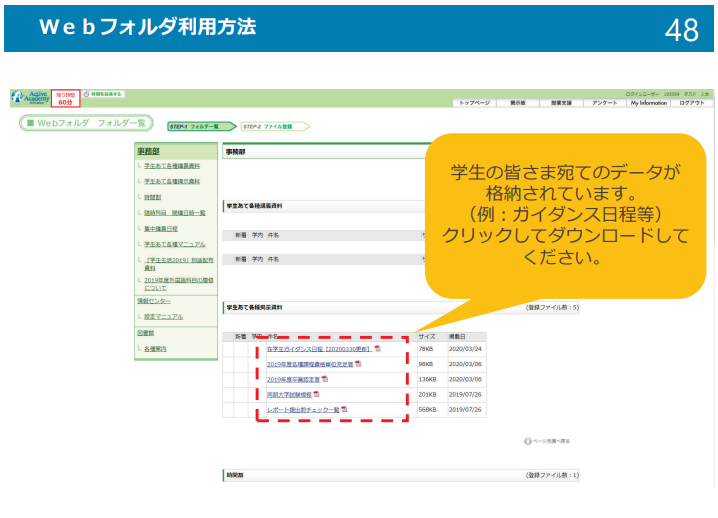Click the 2020/03/24 date cell
This screenshot has width=718, height=518.
coord(465,349)
